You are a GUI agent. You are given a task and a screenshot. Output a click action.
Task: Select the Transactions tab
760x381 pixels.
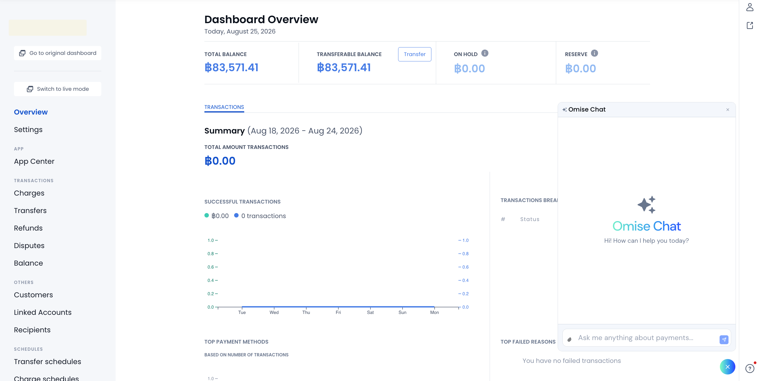coord(224,107)
